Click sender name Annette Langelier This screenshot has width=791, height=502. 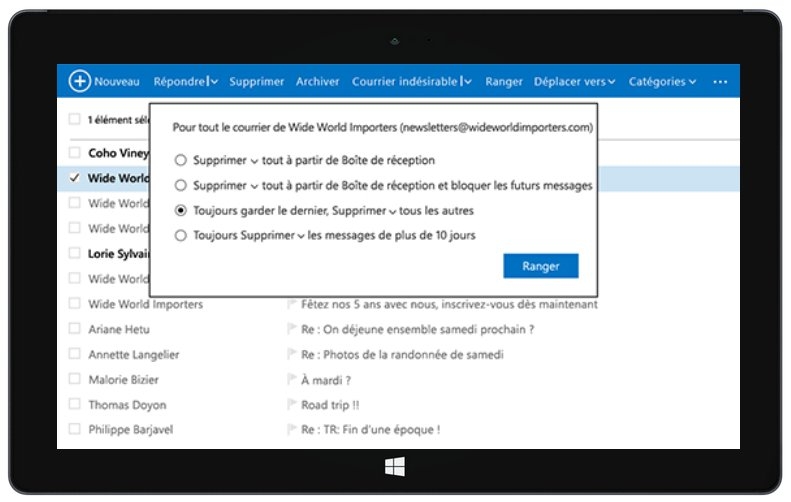pyautogui.click(x=134, y=355)
